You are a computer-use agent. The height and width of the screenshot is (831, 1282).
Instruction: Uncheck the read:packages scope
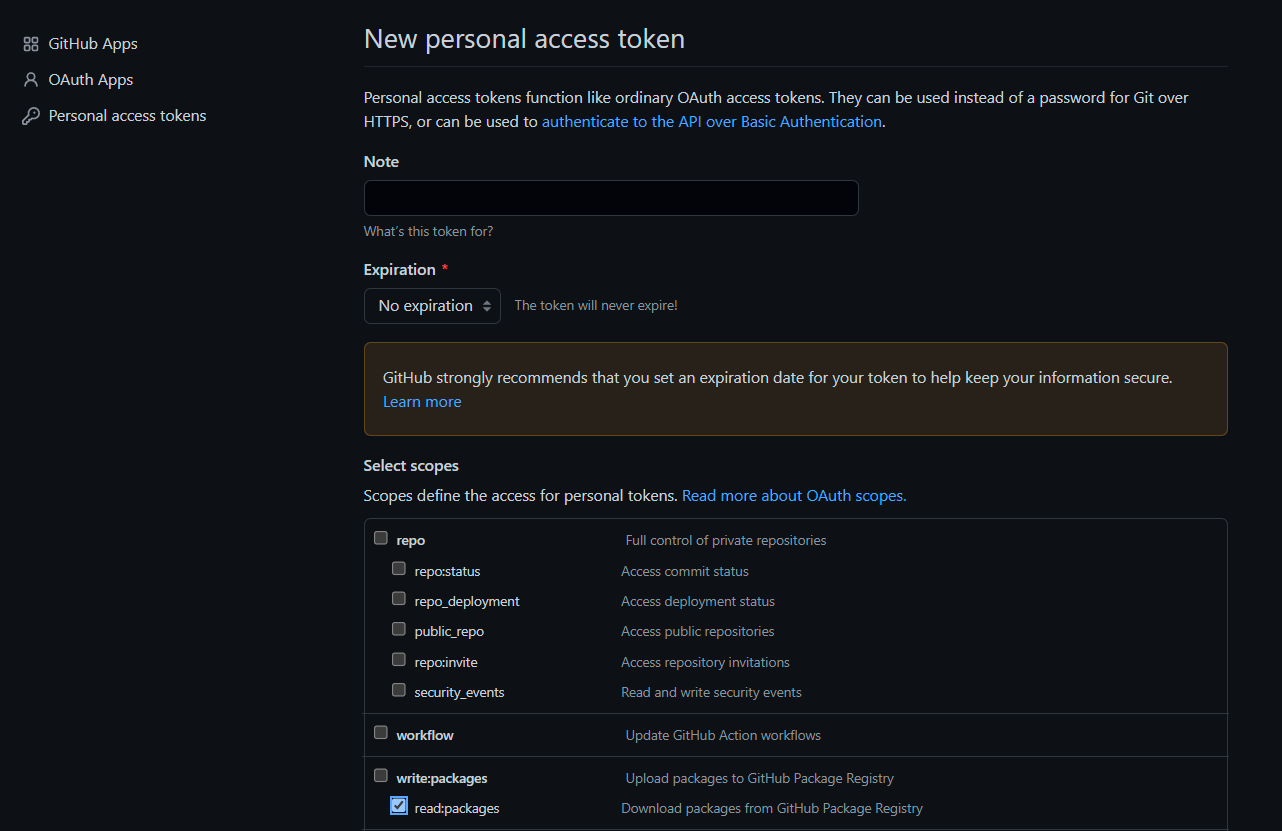(x=399, y=806)
